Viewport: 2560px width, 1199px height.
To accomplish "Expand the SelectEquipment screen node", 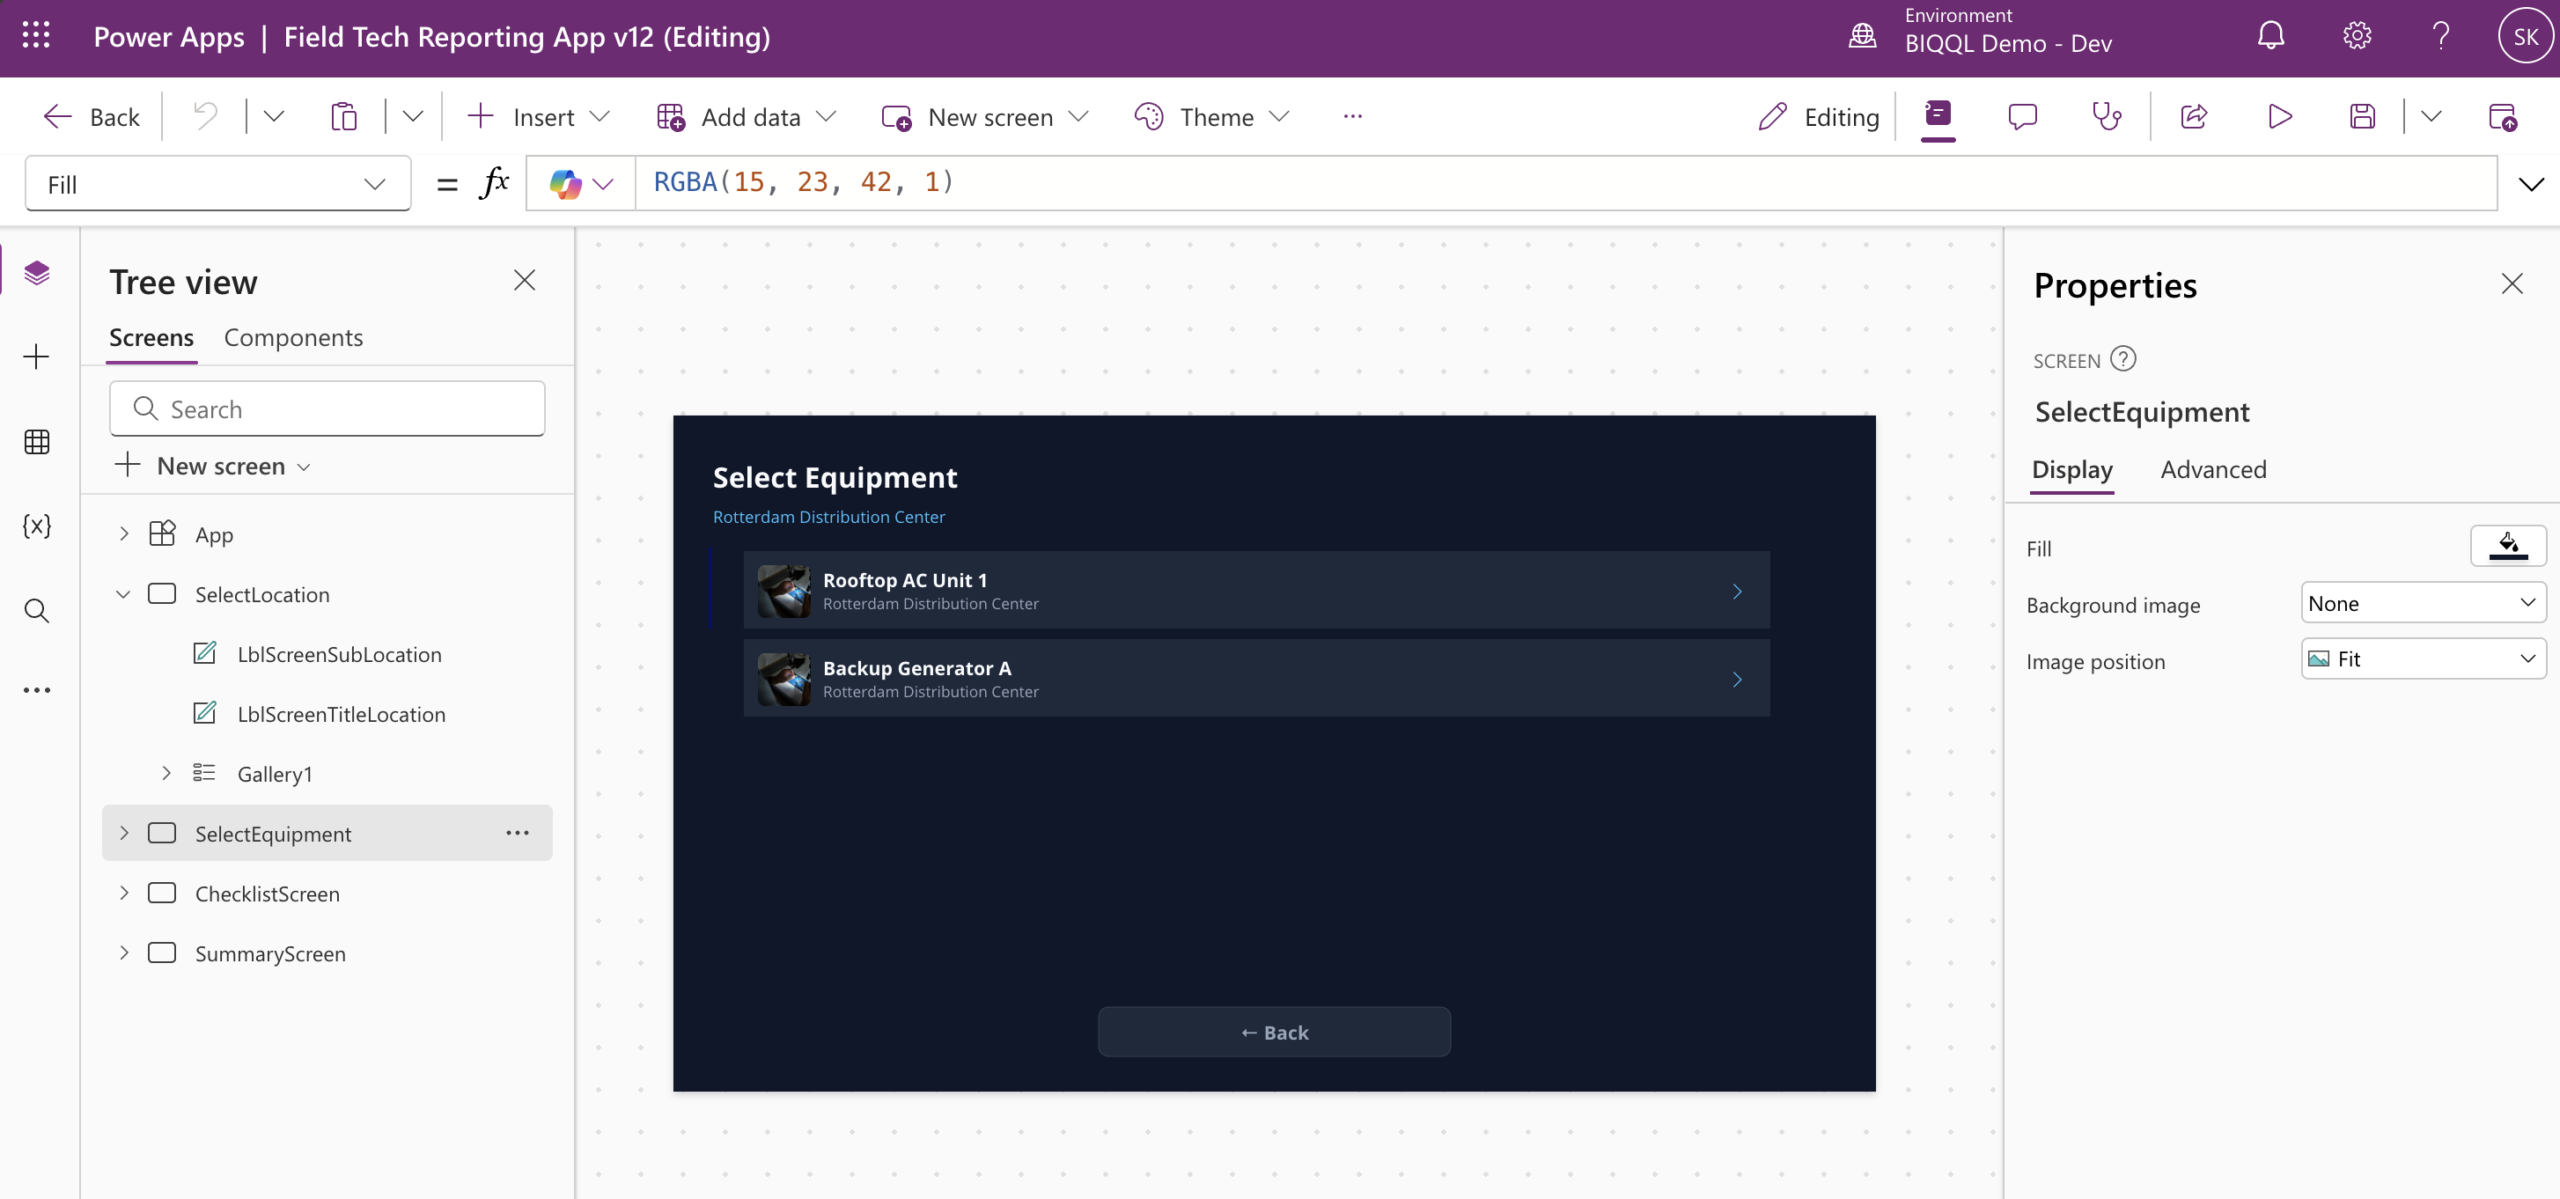I will (124, 833).
